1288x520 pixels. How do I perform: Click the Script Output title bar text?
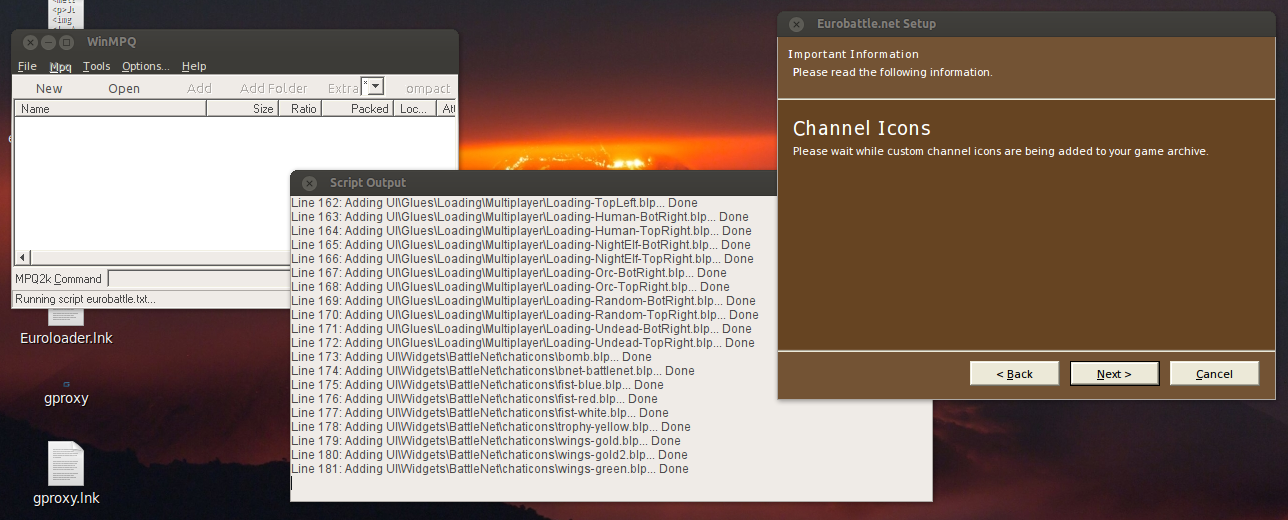tap(368, 183)
